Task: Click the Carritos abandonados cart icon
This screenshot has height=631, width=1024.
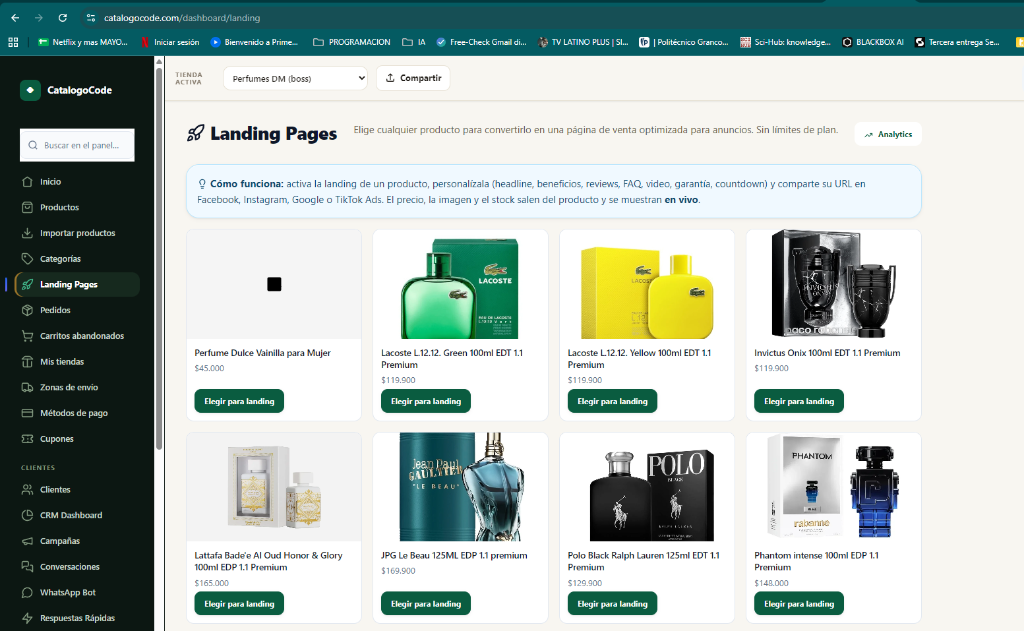Action: pyautogui.click(x=27, y=336)
